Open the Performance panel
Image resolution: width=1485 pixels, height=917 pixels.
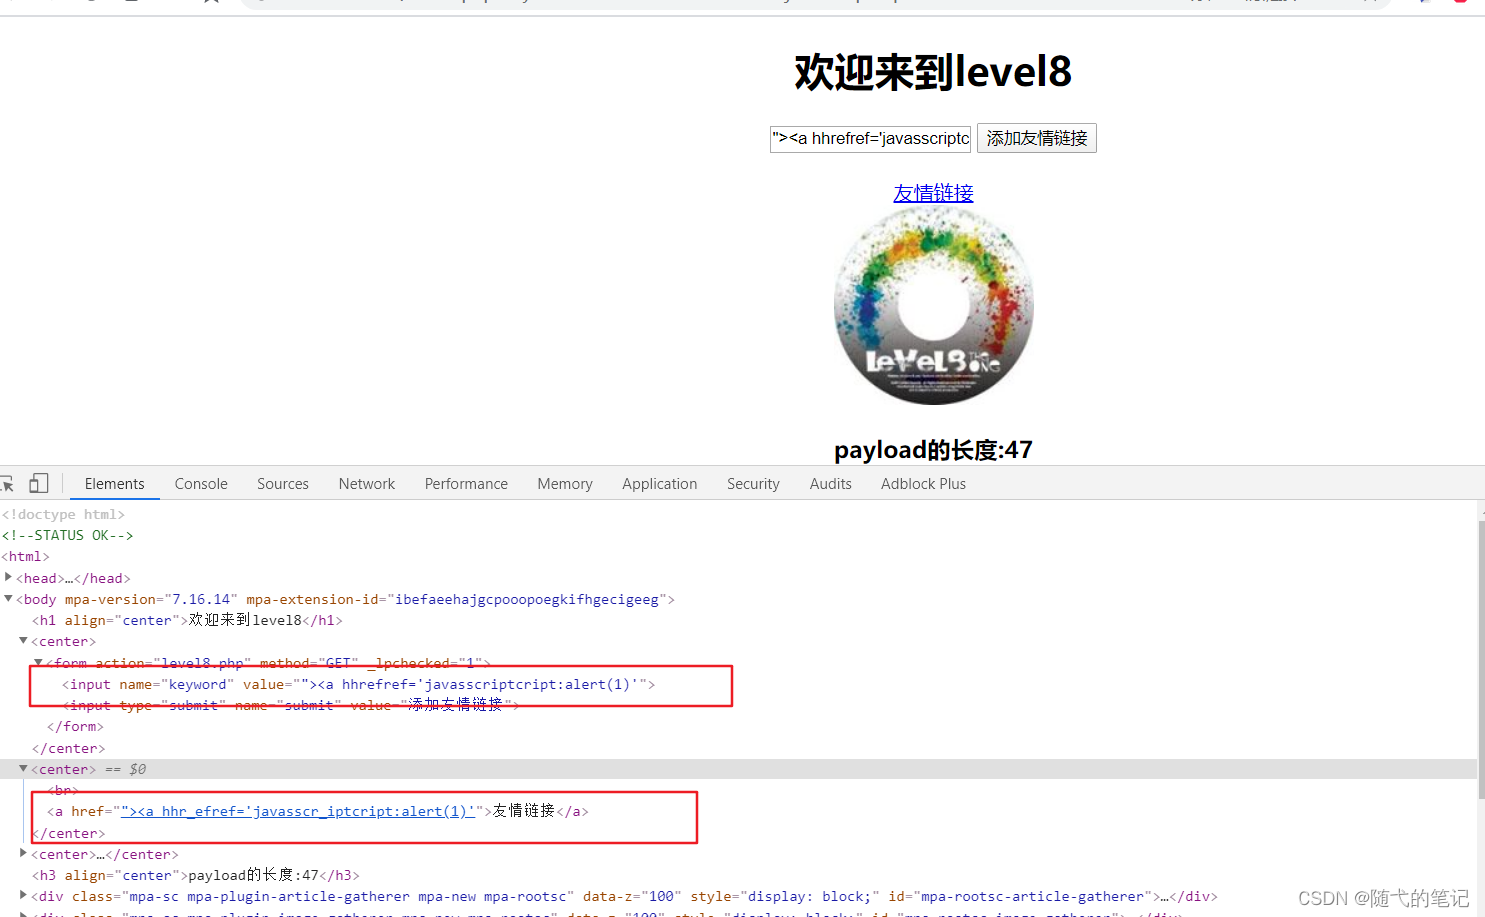pyautogui.click(x=466, y=483)
